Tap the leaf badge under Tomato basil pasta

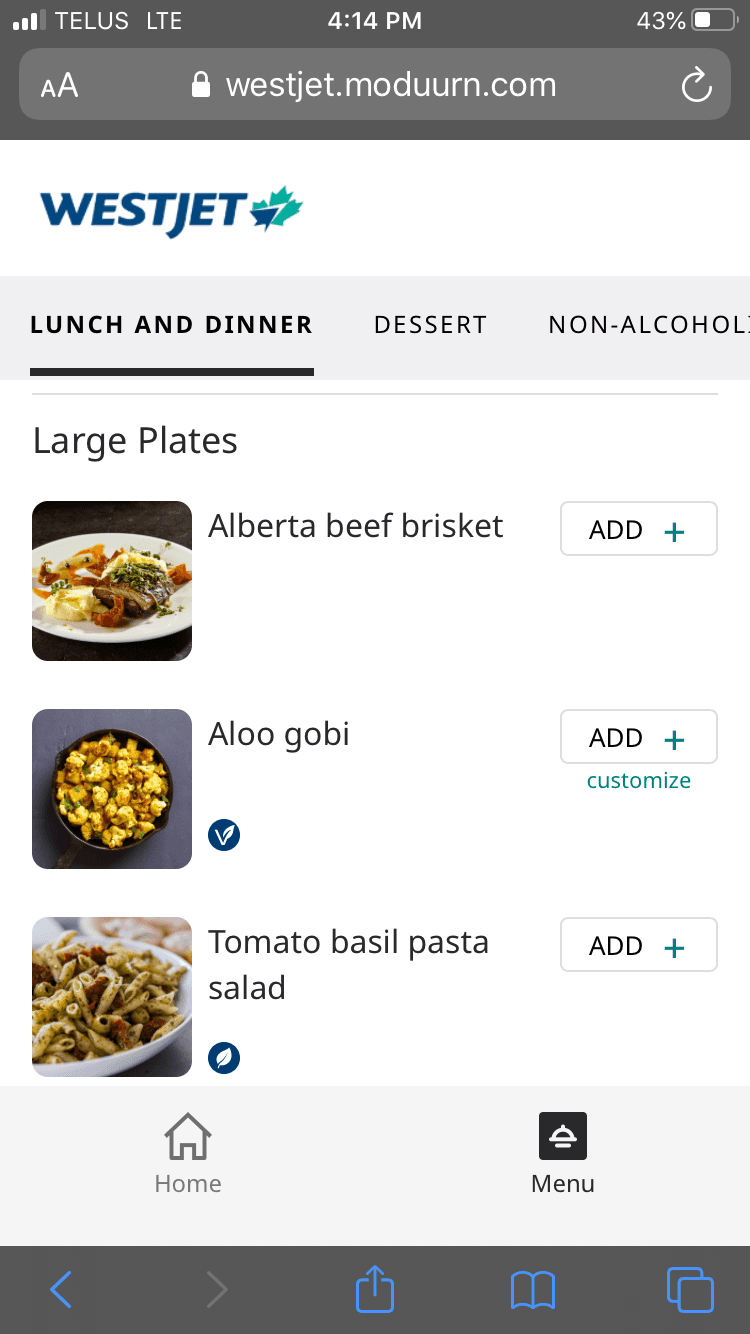point(224,1058)
